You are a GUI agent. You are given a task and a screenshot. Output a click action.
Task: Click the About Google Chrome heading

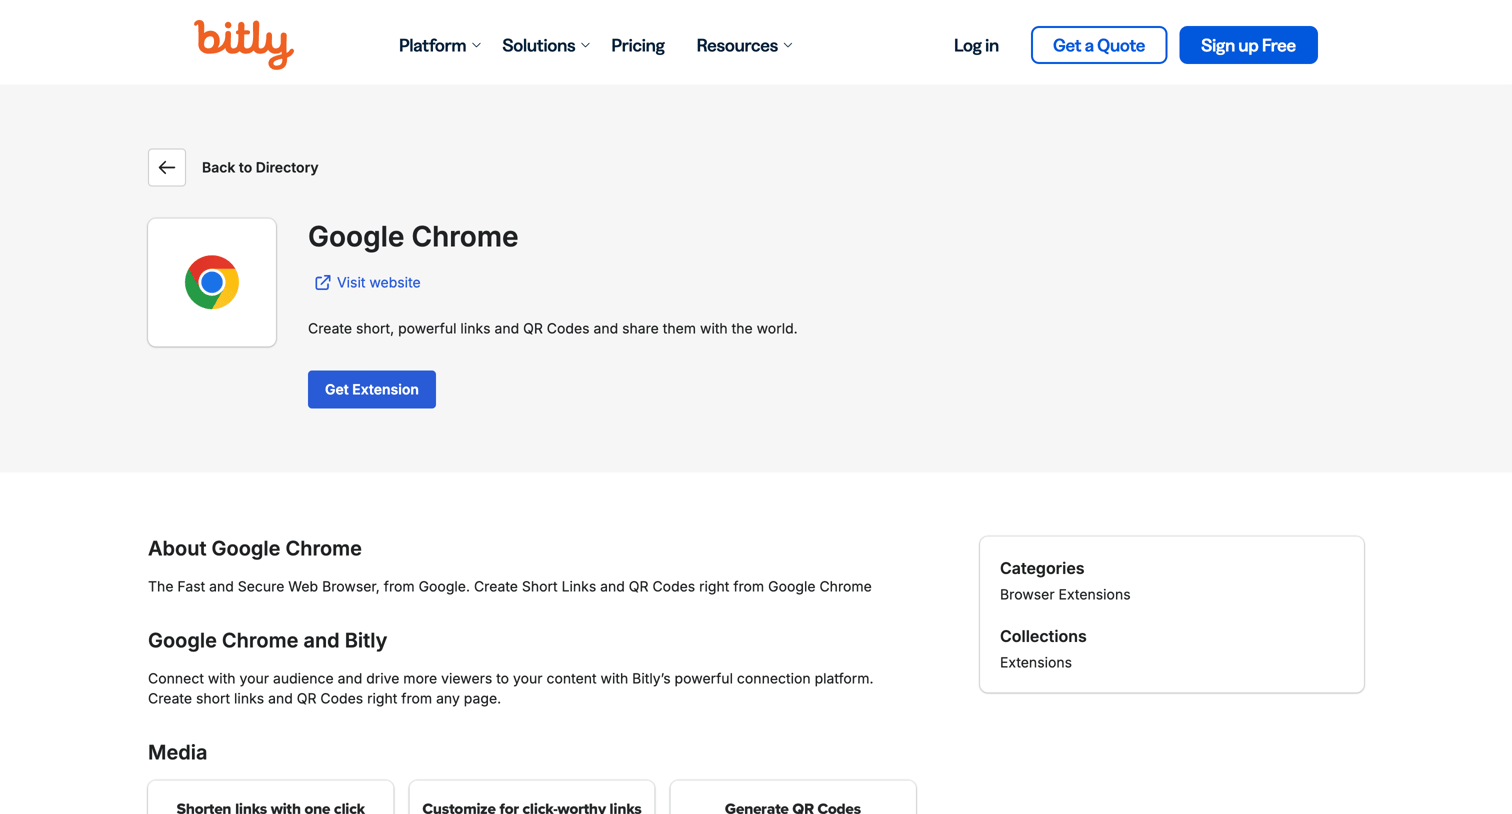[x=255, y=548]
